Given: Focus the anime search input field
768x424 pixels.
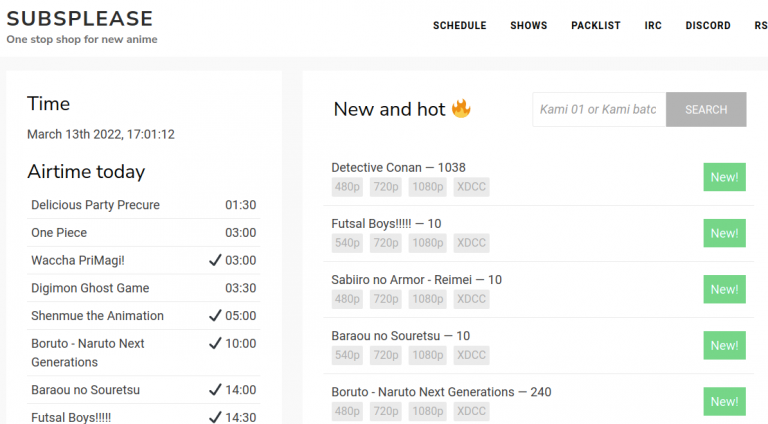Looking at the screenshot, I should coord(599,110).
